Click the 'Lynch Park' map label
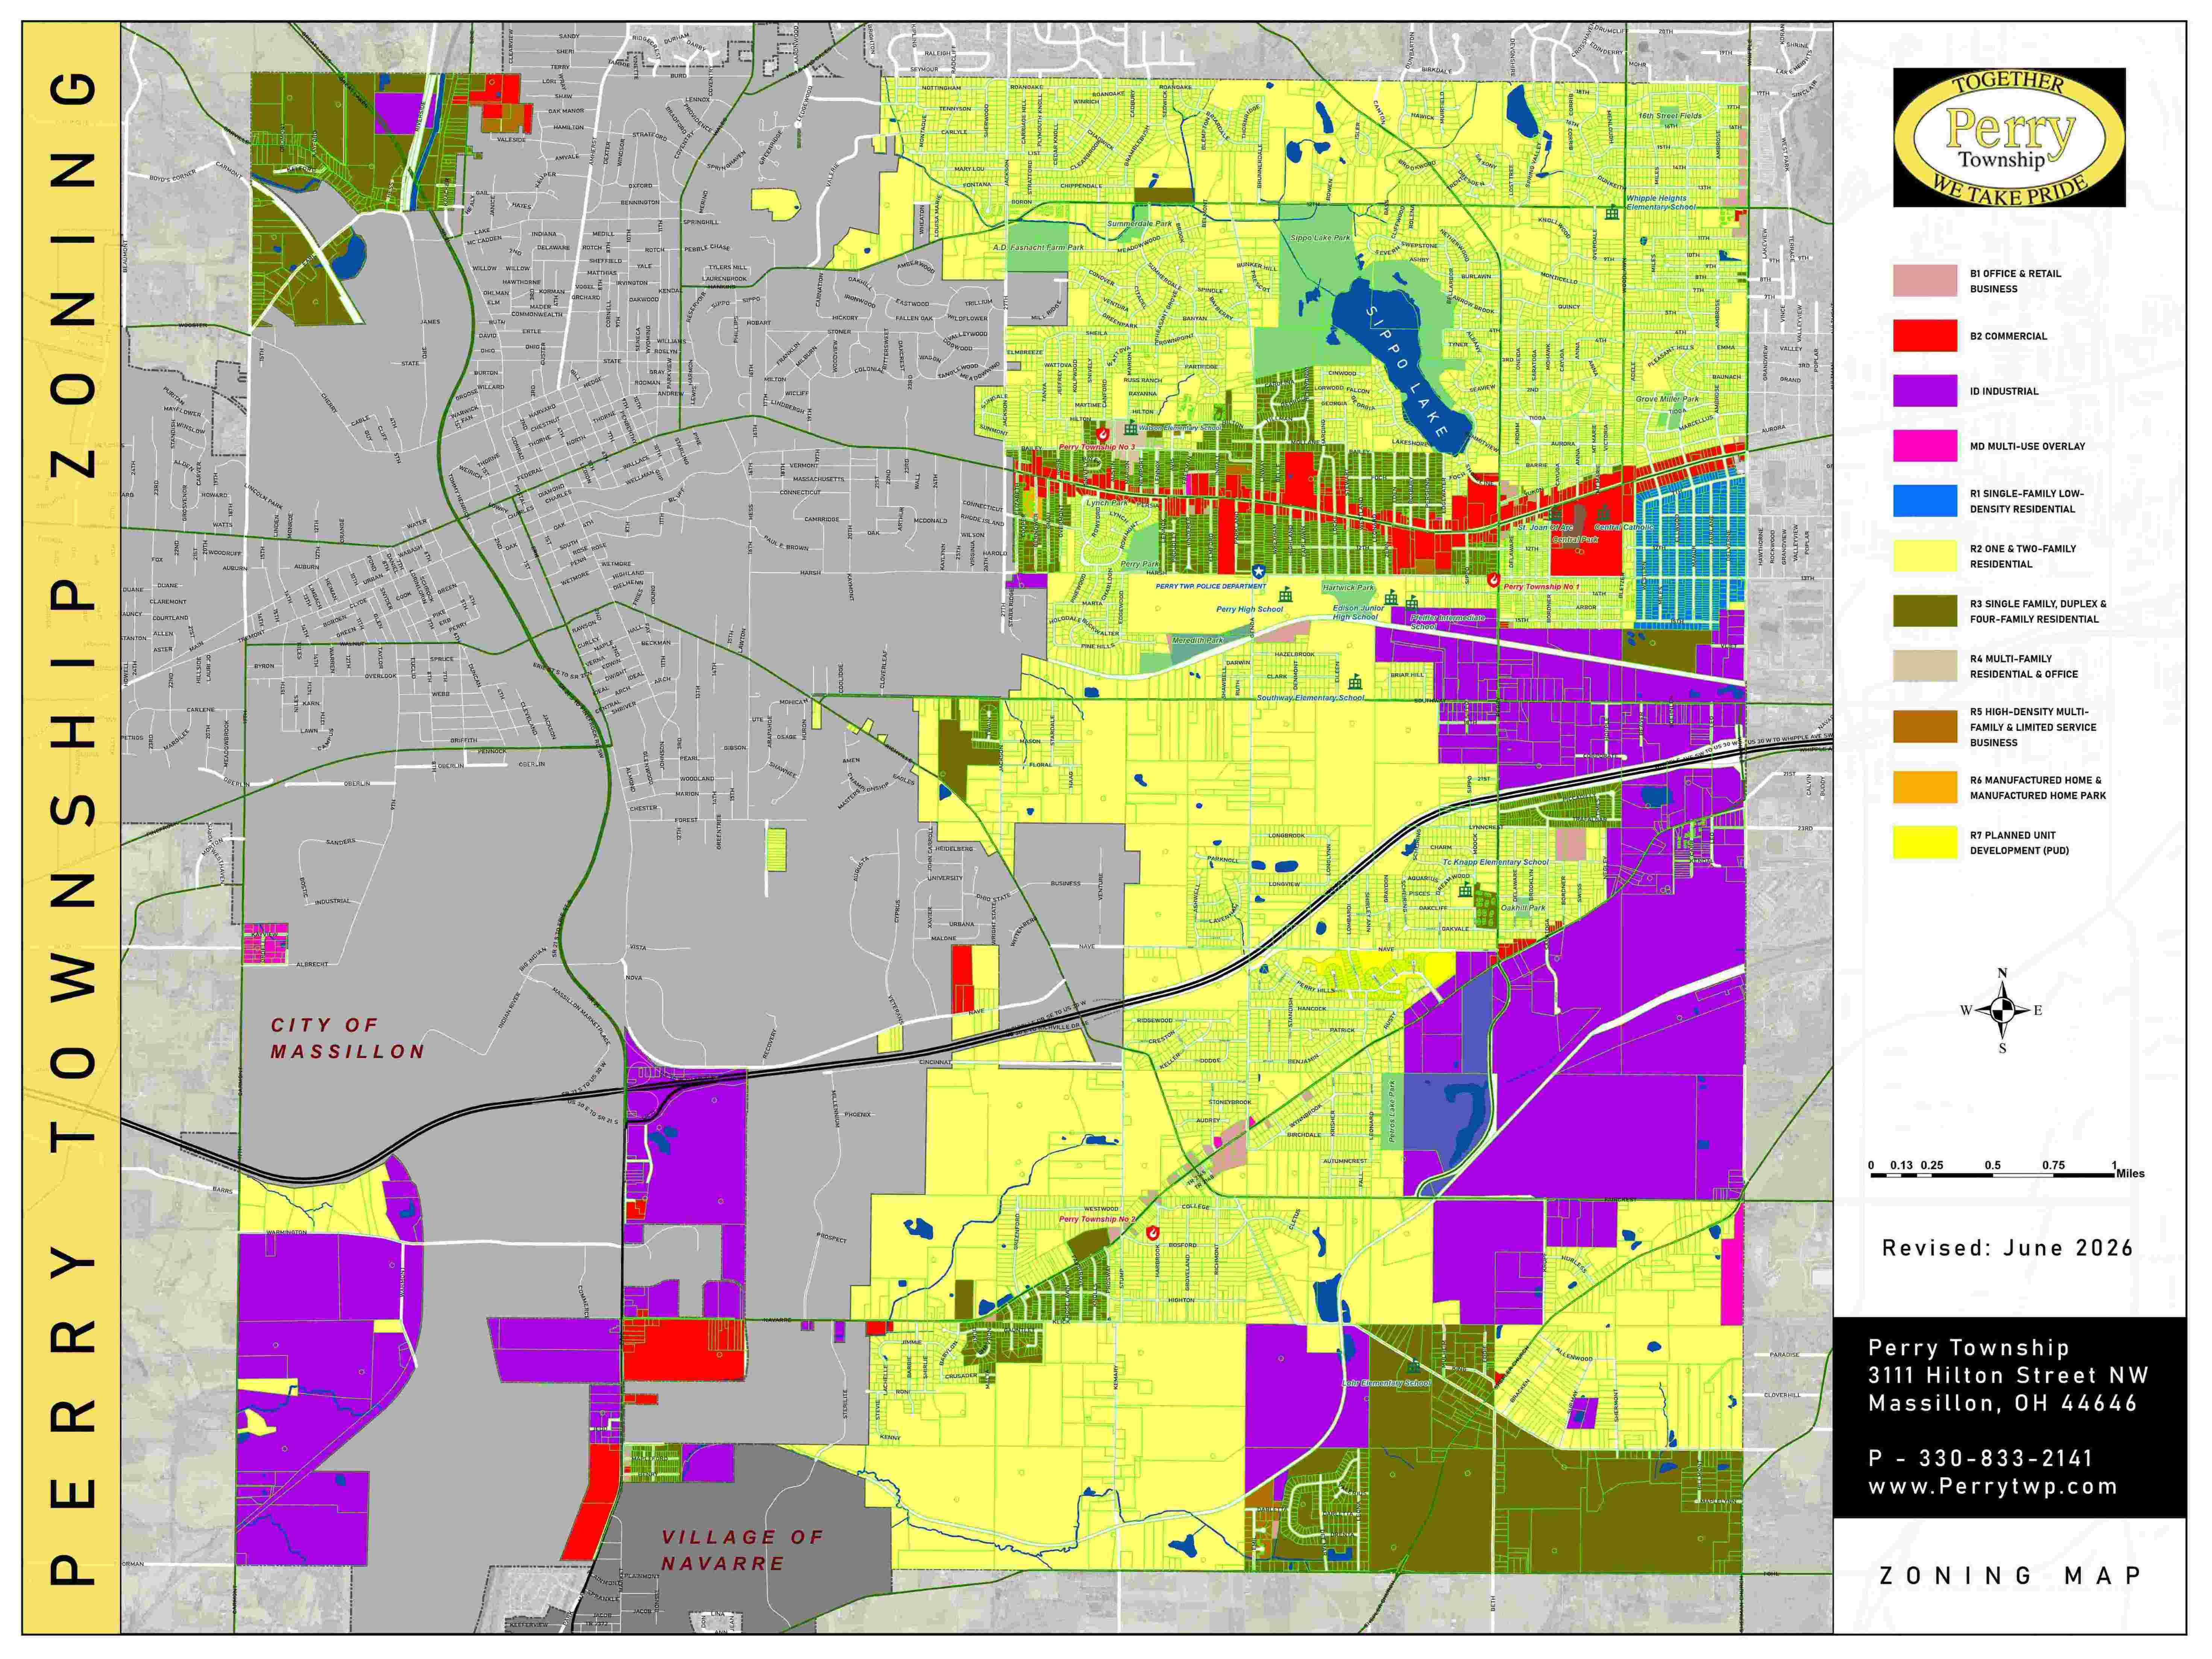The height and width of the screenshot is (1659, 2212). pos(1107,503)
